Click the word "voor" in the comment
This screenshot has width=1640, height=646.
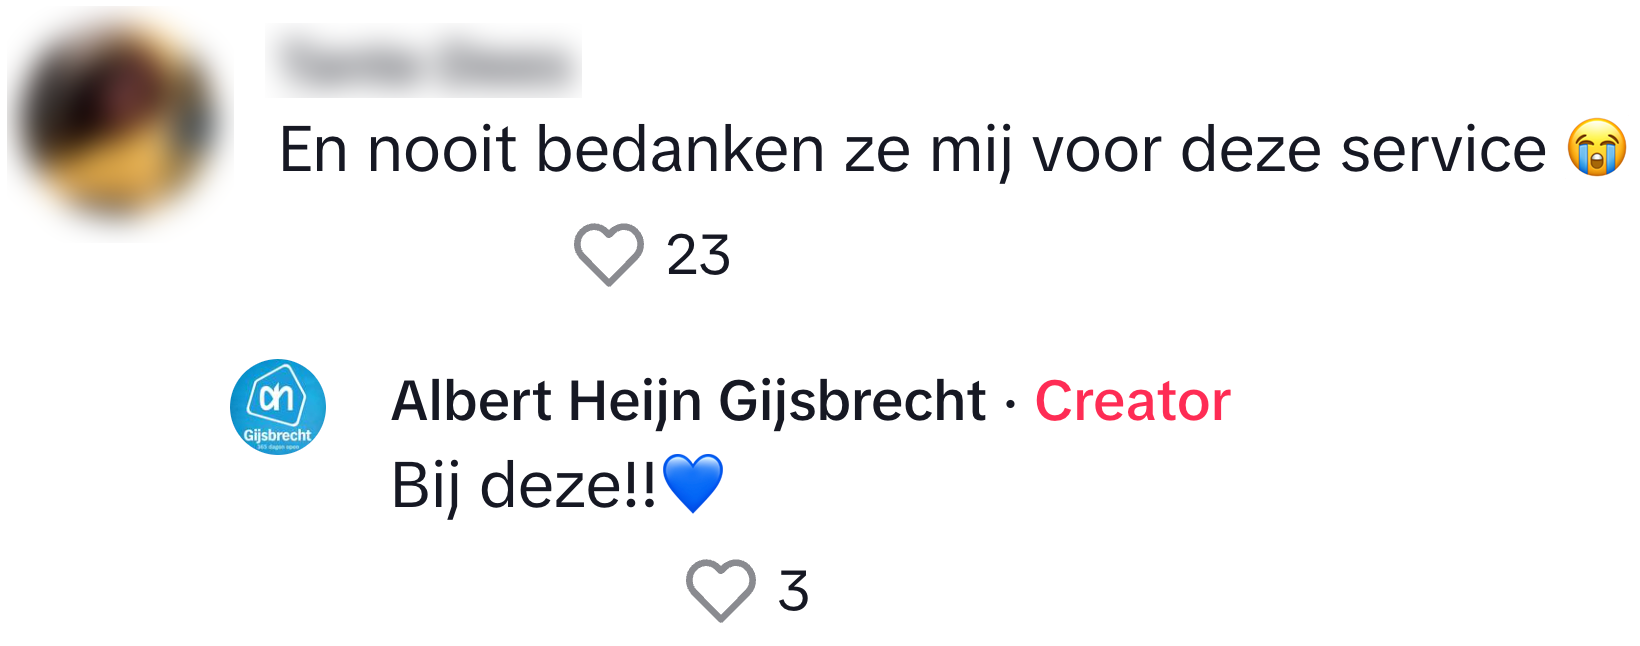pyautogui.click(x=1096, y=150)
